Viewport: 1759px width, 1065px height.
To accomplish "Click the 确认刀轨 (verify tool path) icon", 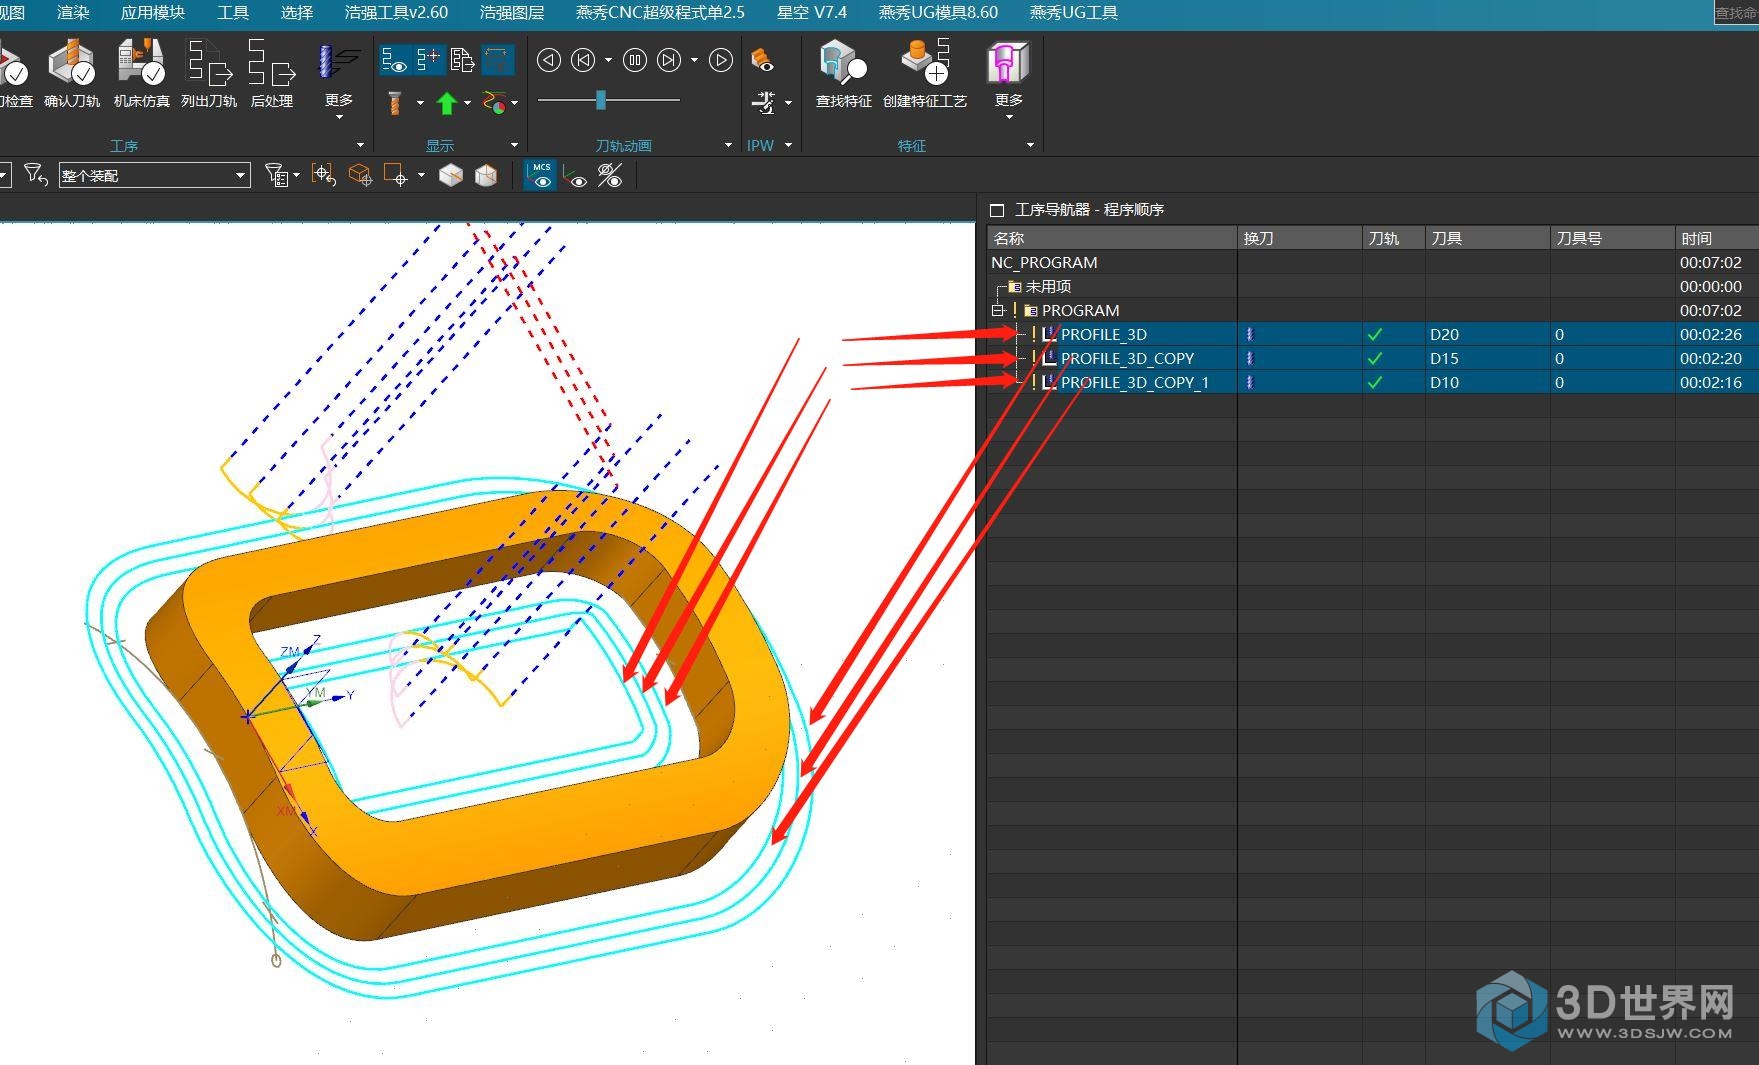I will click(x=72, y=73).
